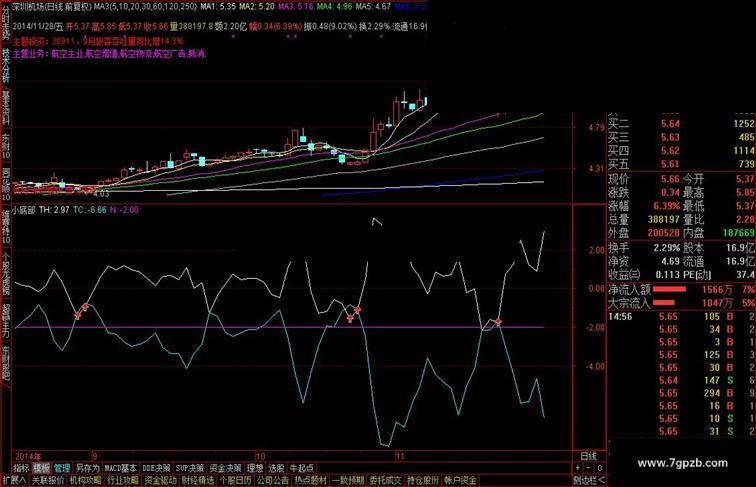The width and height of the screenshot is (756, 487).
Task: Click the 2014年 timeline label
Action: [x=28, y=456]
